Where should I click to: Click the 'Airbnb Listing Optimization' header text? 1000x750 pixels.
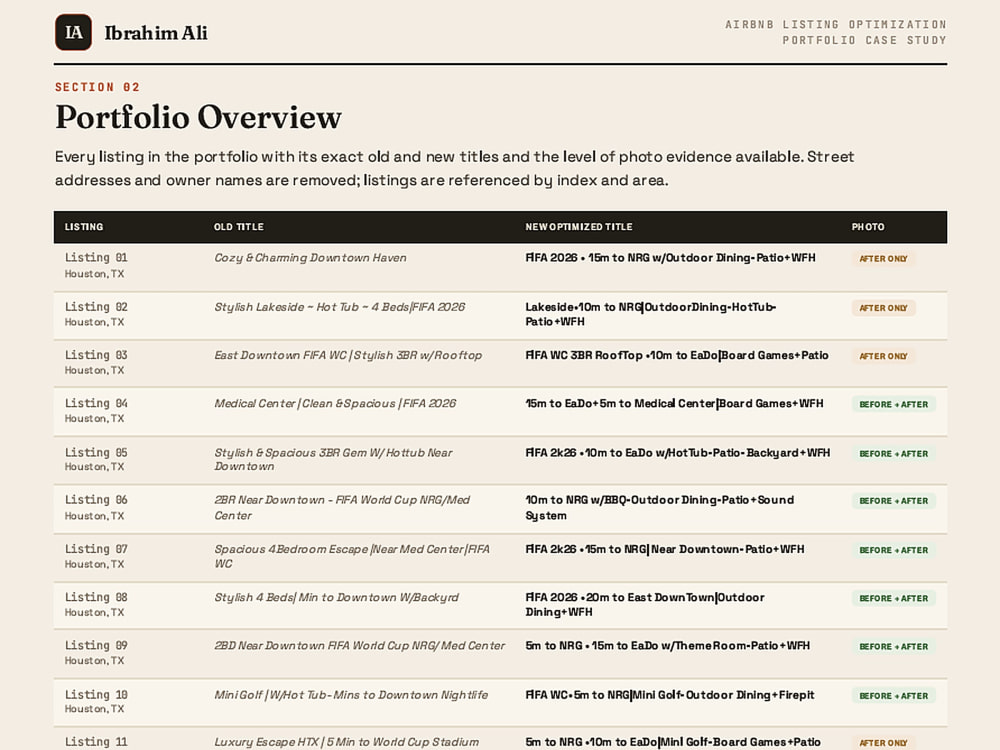click(835, 24)
